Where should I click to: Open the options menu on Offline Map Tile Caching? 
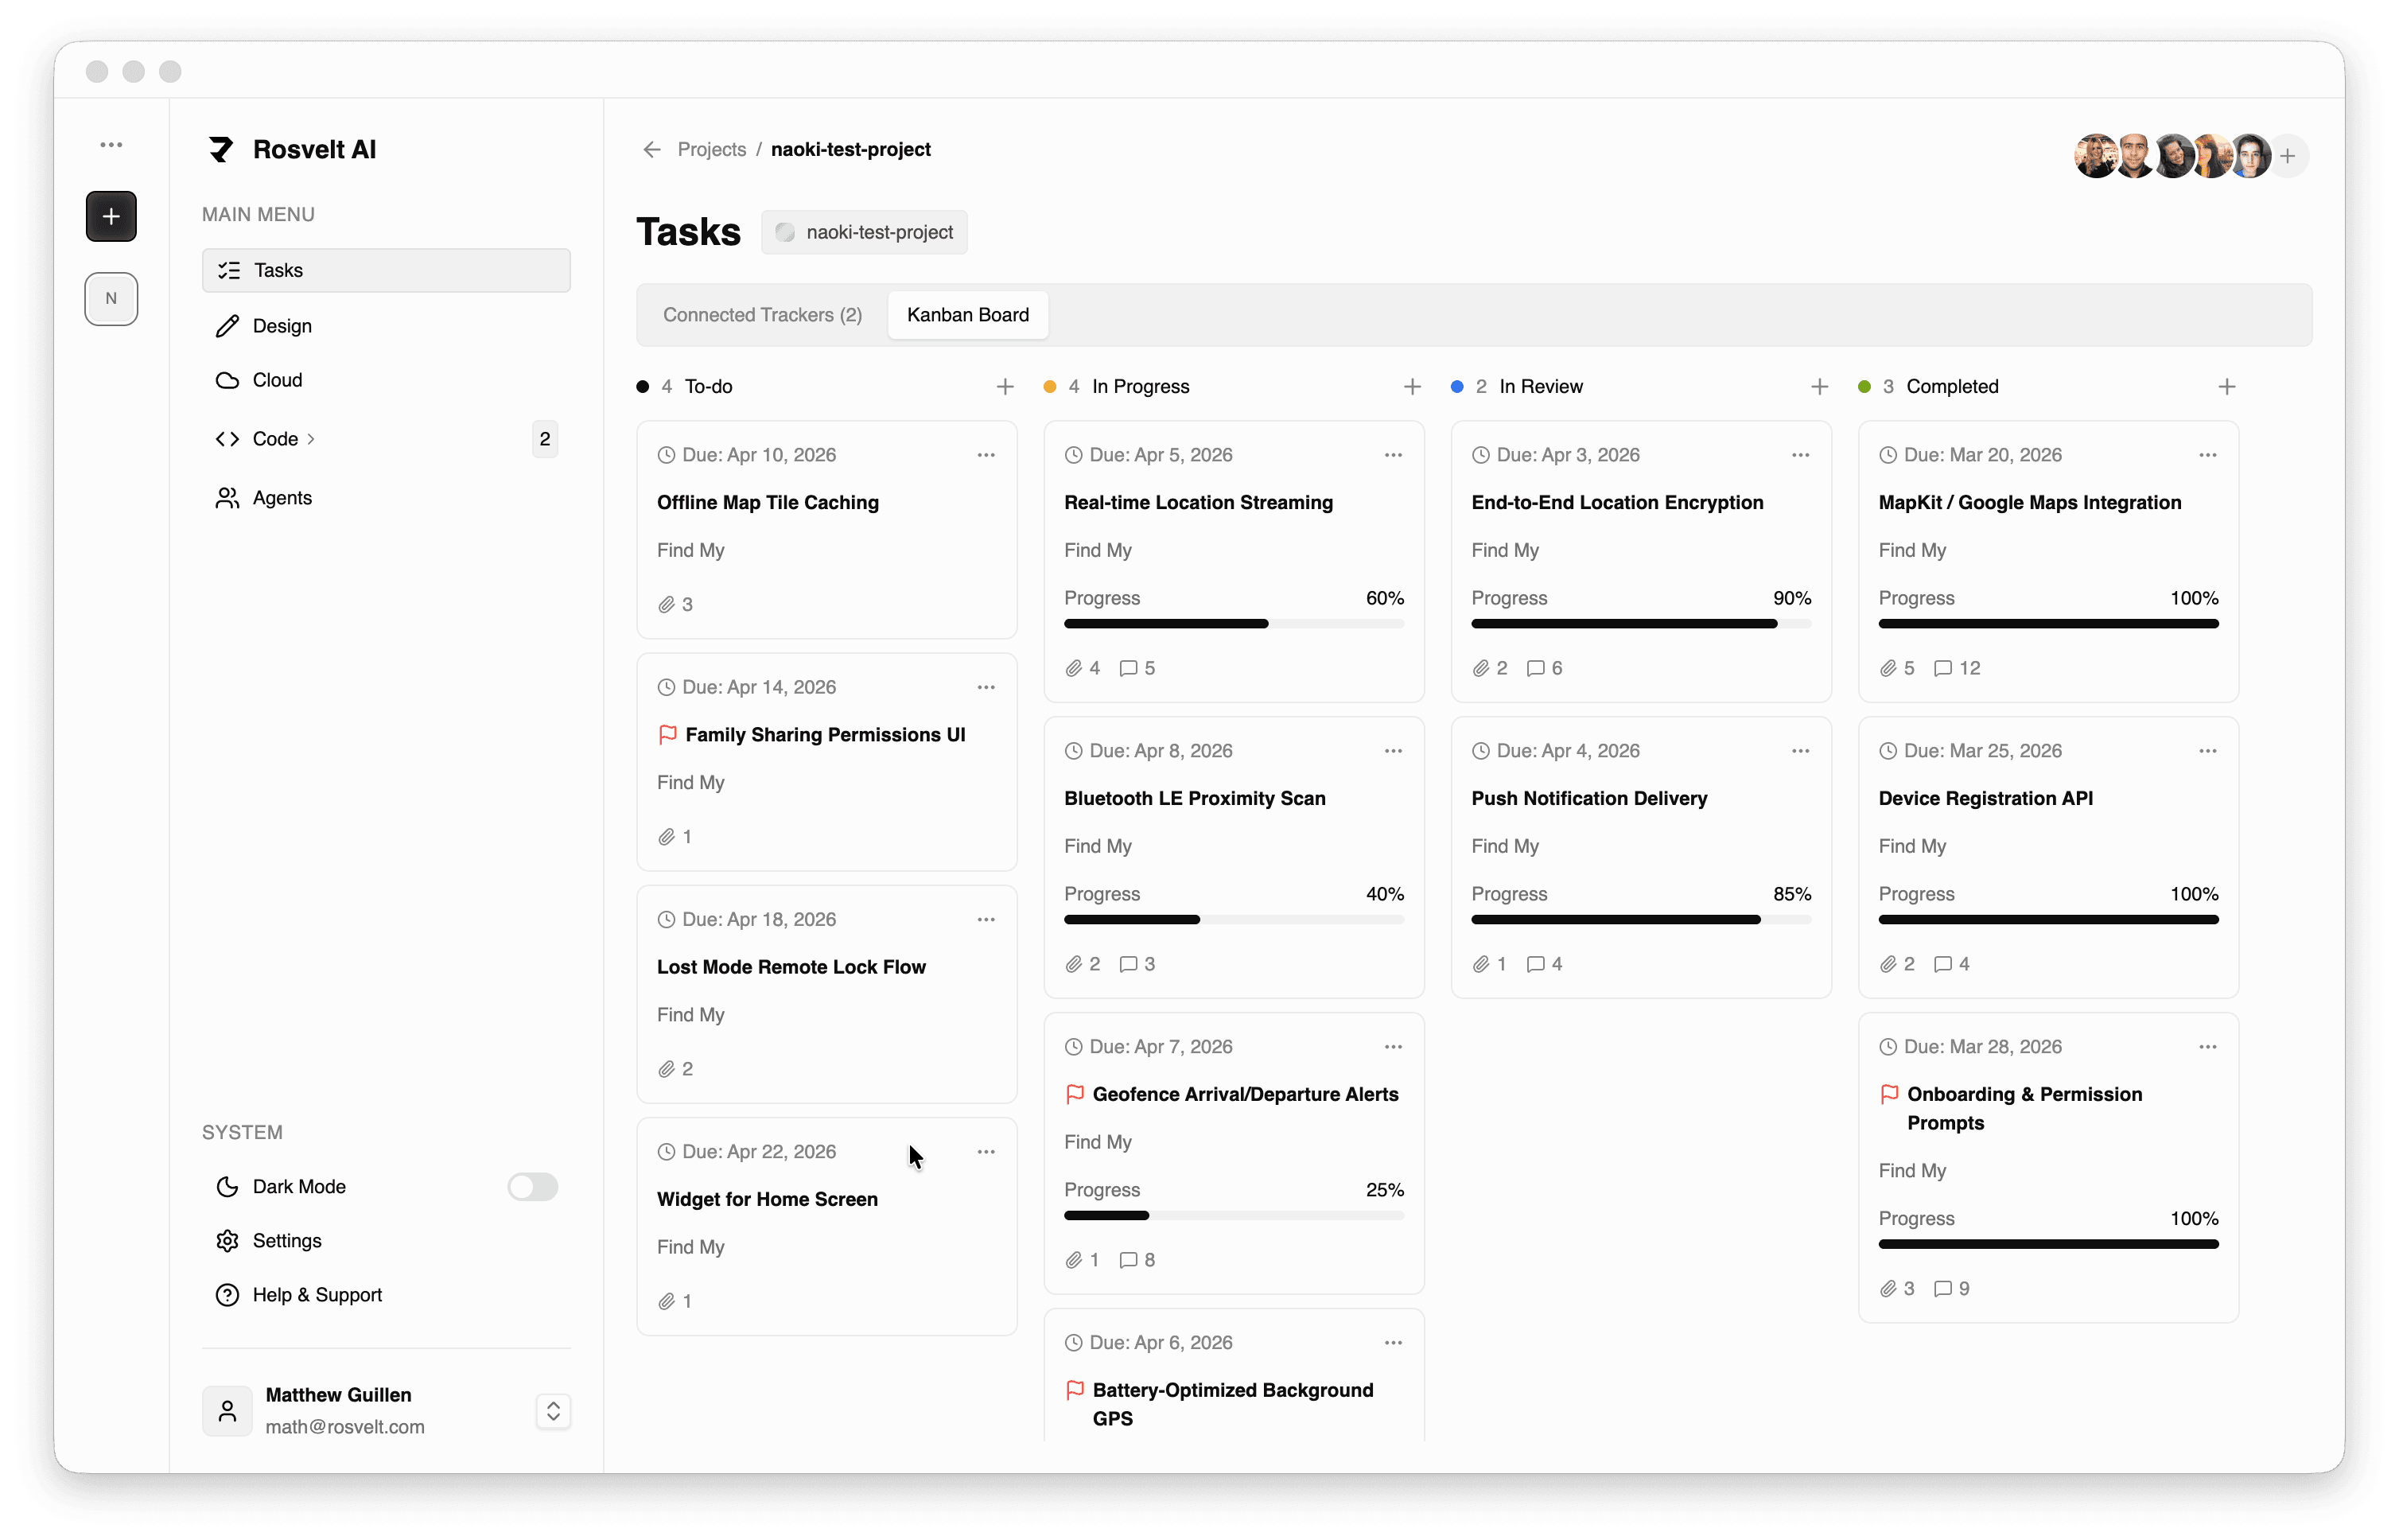[x=986, y=454]
